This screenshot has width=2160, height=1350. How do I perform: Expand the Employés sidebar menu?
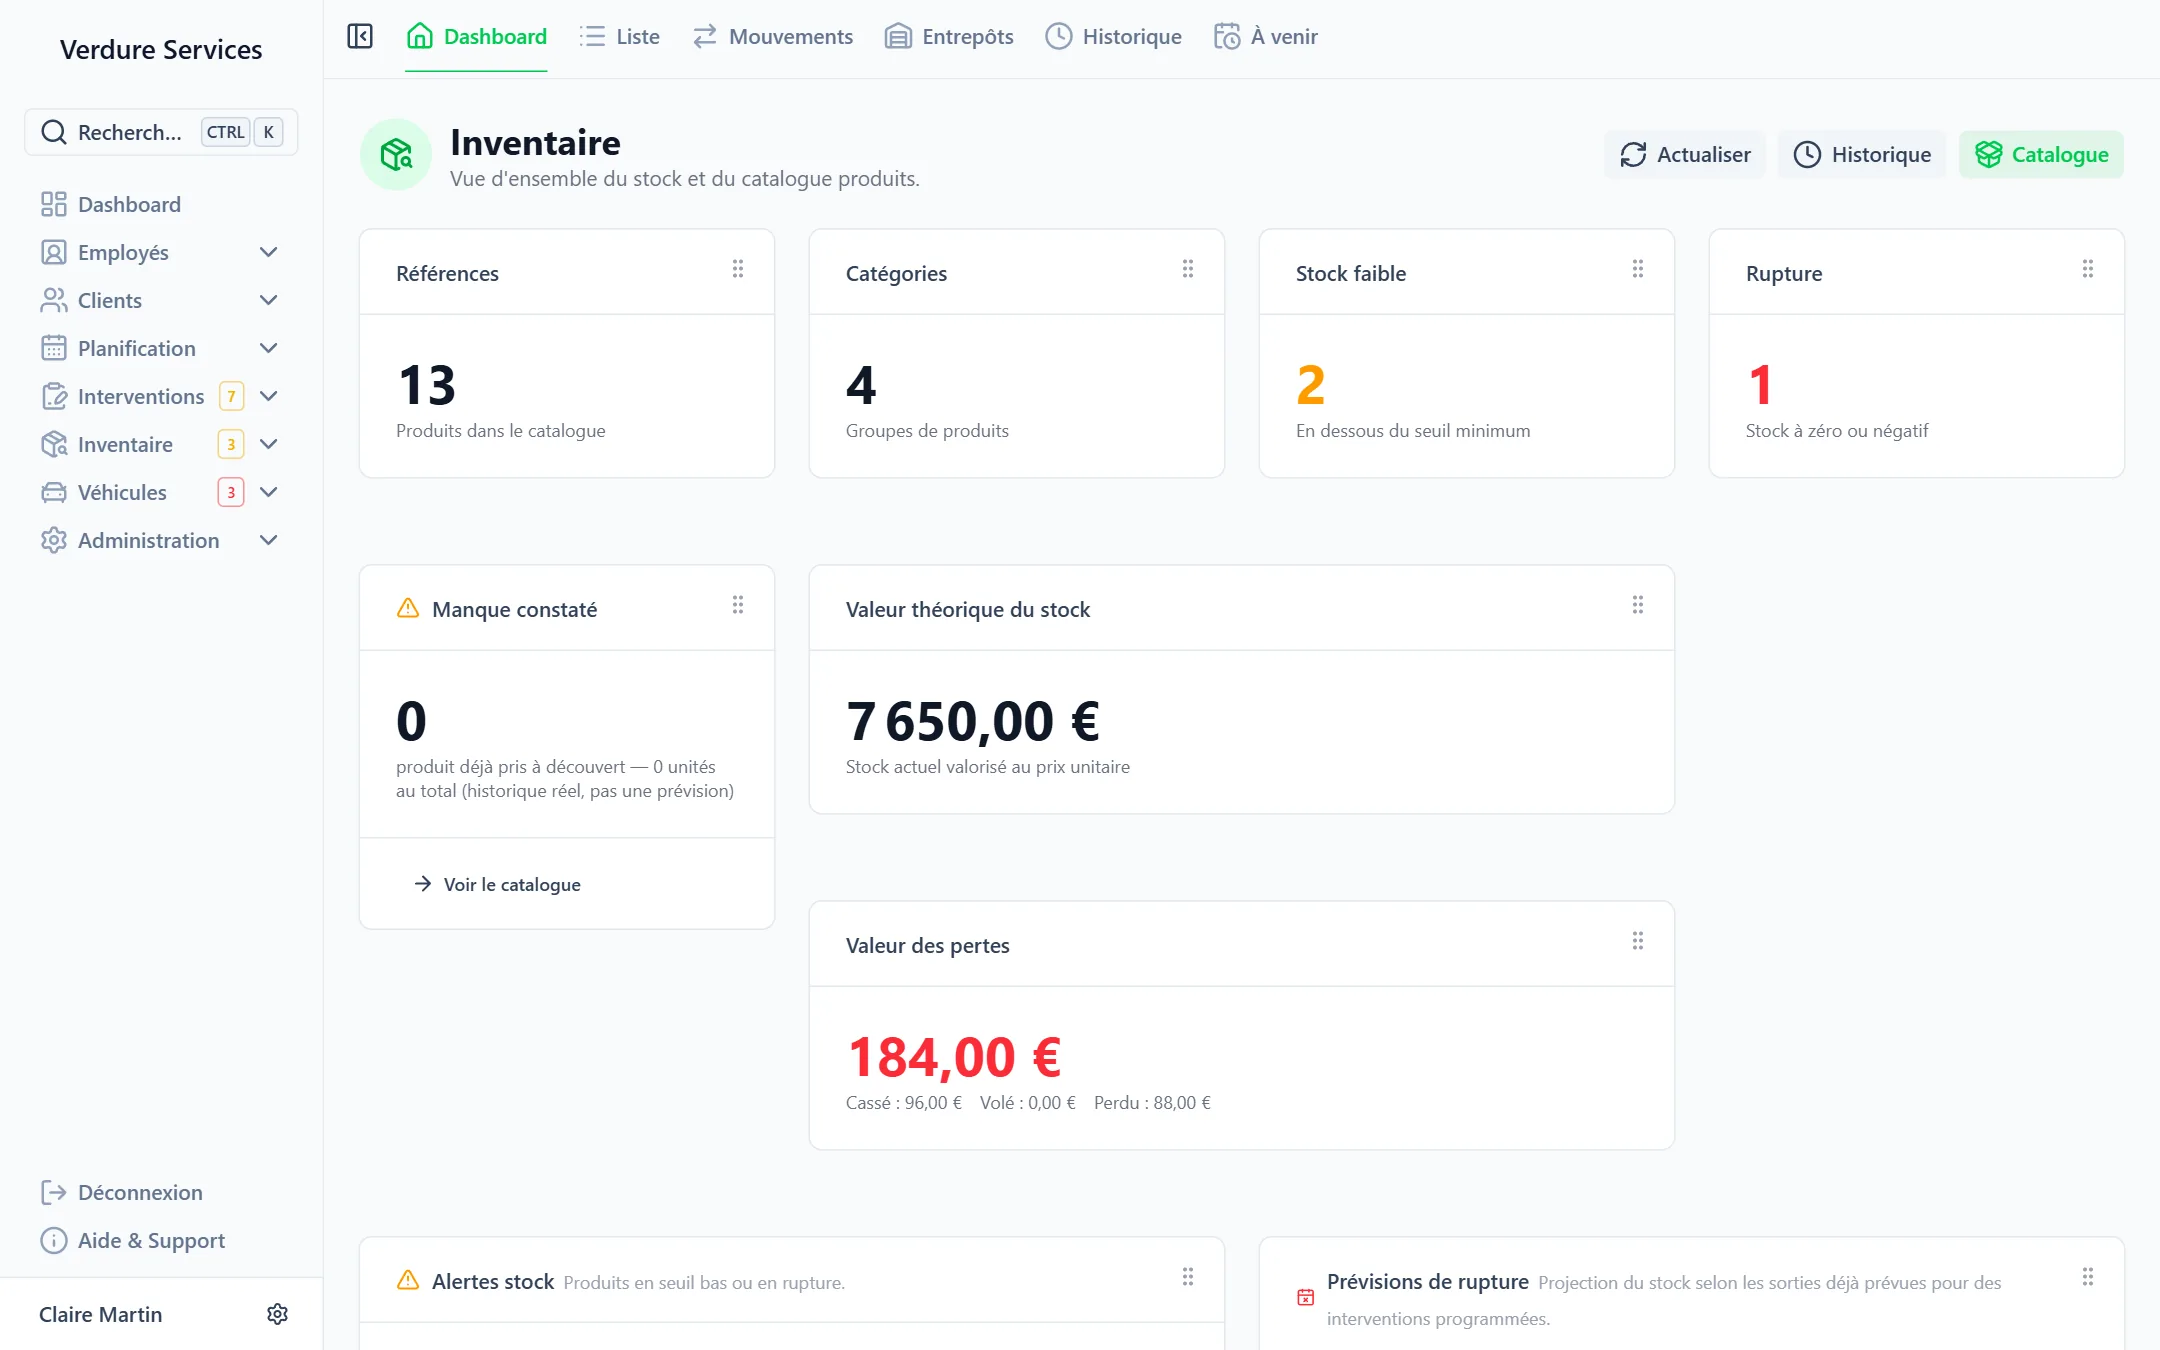click(x=268, y=252)
